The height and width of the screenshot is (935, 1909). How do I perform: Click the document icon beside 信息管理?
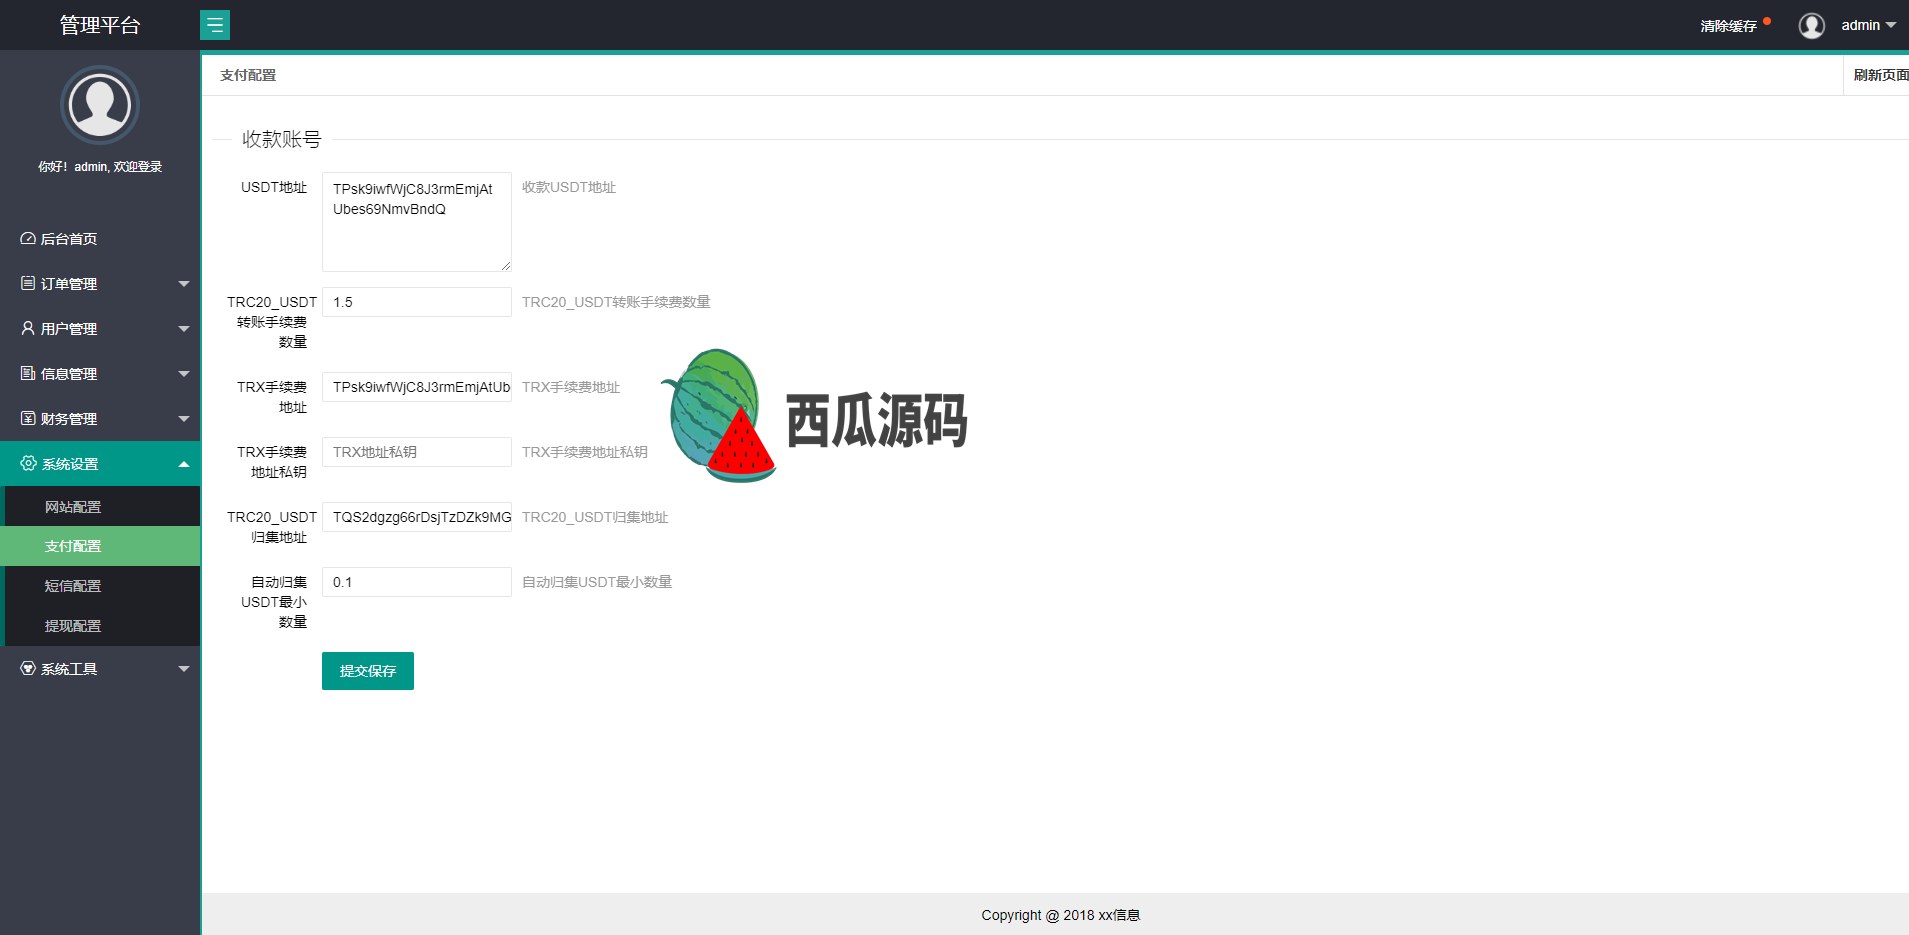[28, 373]
